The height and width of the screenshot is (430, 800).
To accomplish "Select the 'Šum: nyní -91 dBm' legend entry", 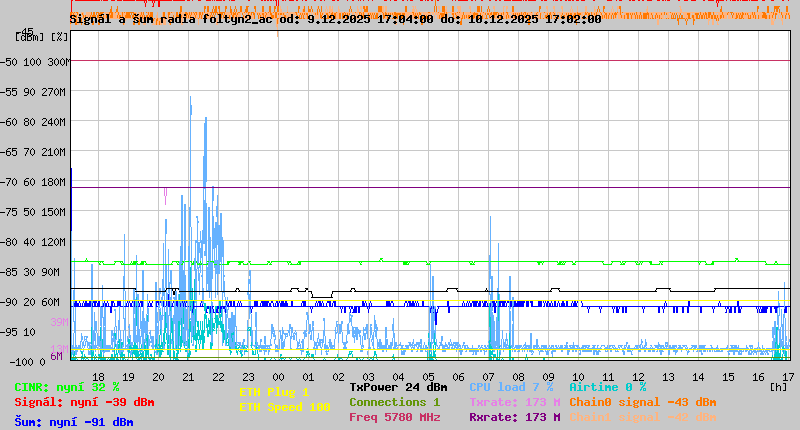I will coord(74,422).
